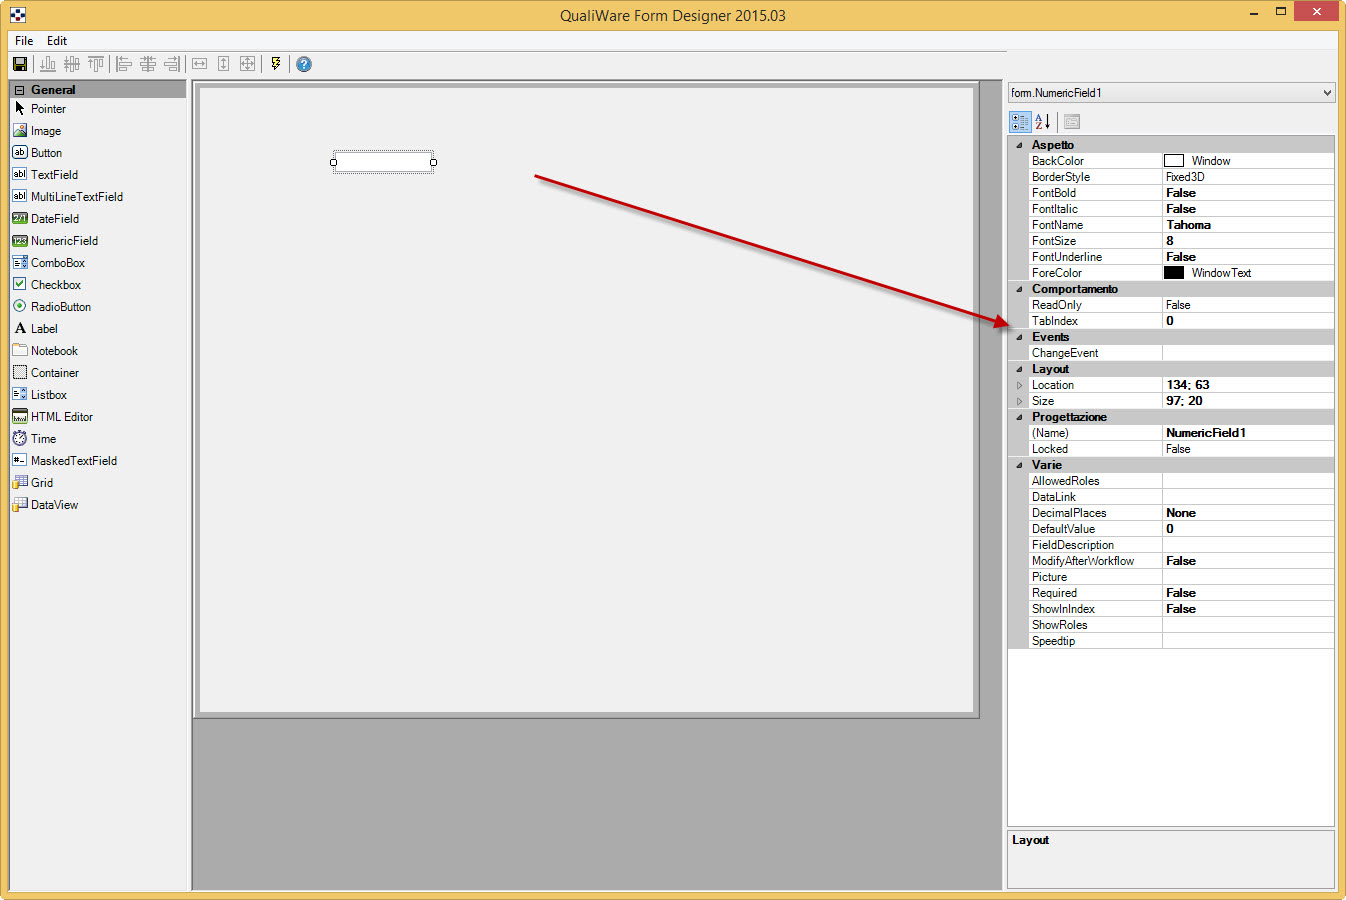Collapse the Aspetto property category
The image size is (1346, 900).
click(1019, 145)
